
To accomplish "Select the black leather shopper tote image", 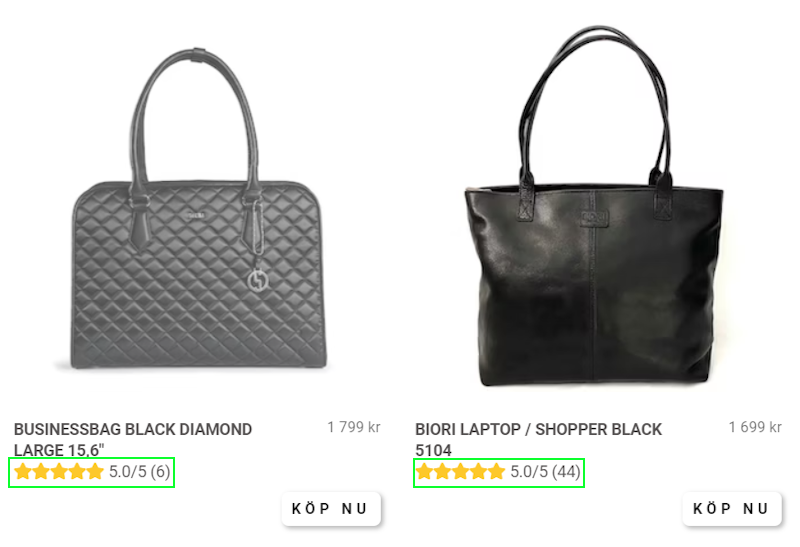I will (594, 206).
